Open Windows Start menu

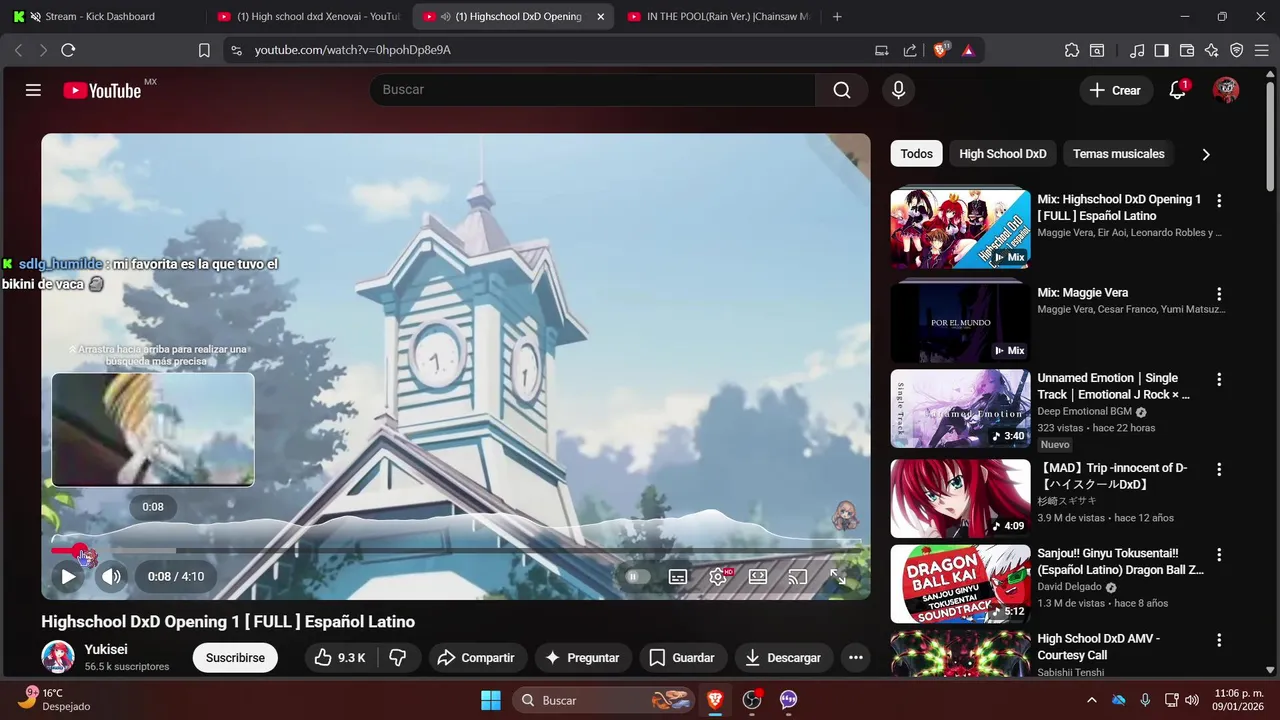click(491, 700)
